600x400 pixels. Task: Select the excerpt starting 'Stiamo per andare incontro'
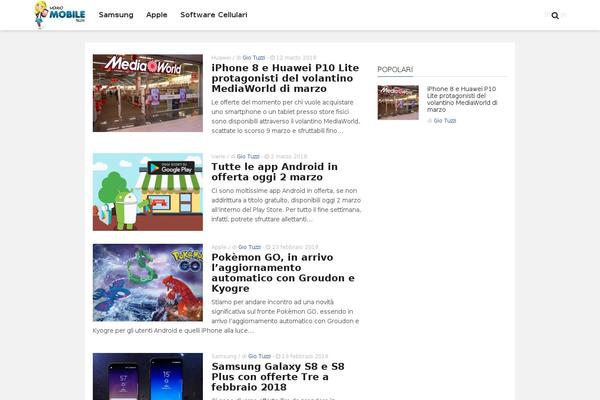[227, 316]
